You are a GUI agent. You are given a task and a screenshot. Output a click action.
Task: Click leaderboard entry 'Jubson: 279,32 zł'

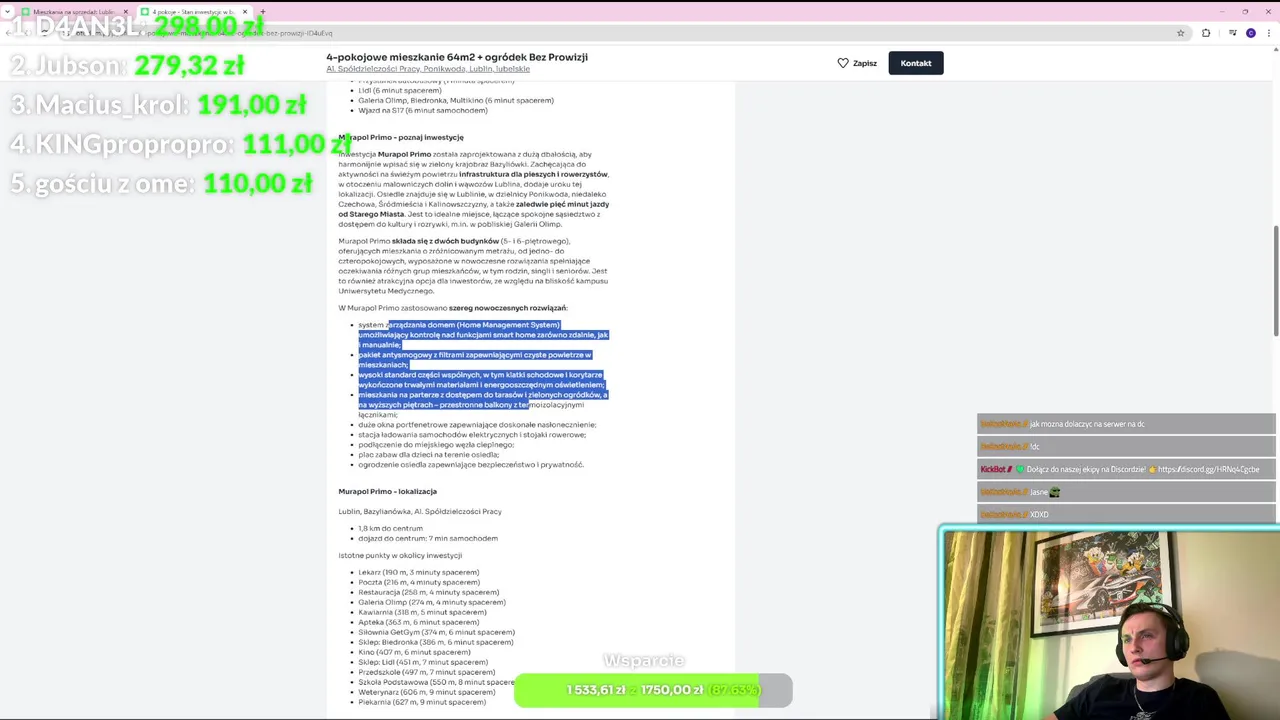coord(127,65)
